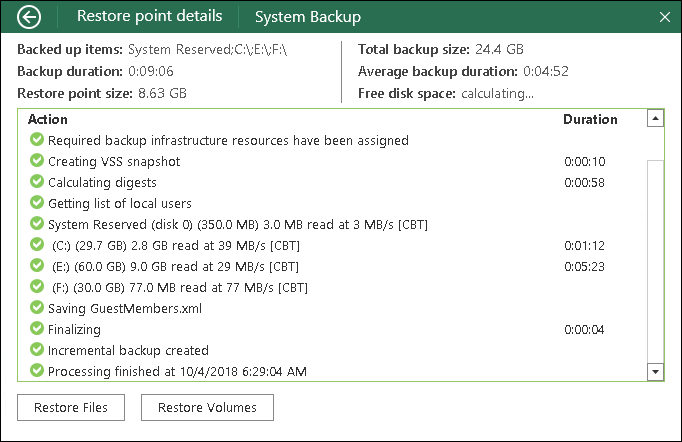Select the '(F:) (30.0 GB) 77.0 MB read' row

(333, 288)
